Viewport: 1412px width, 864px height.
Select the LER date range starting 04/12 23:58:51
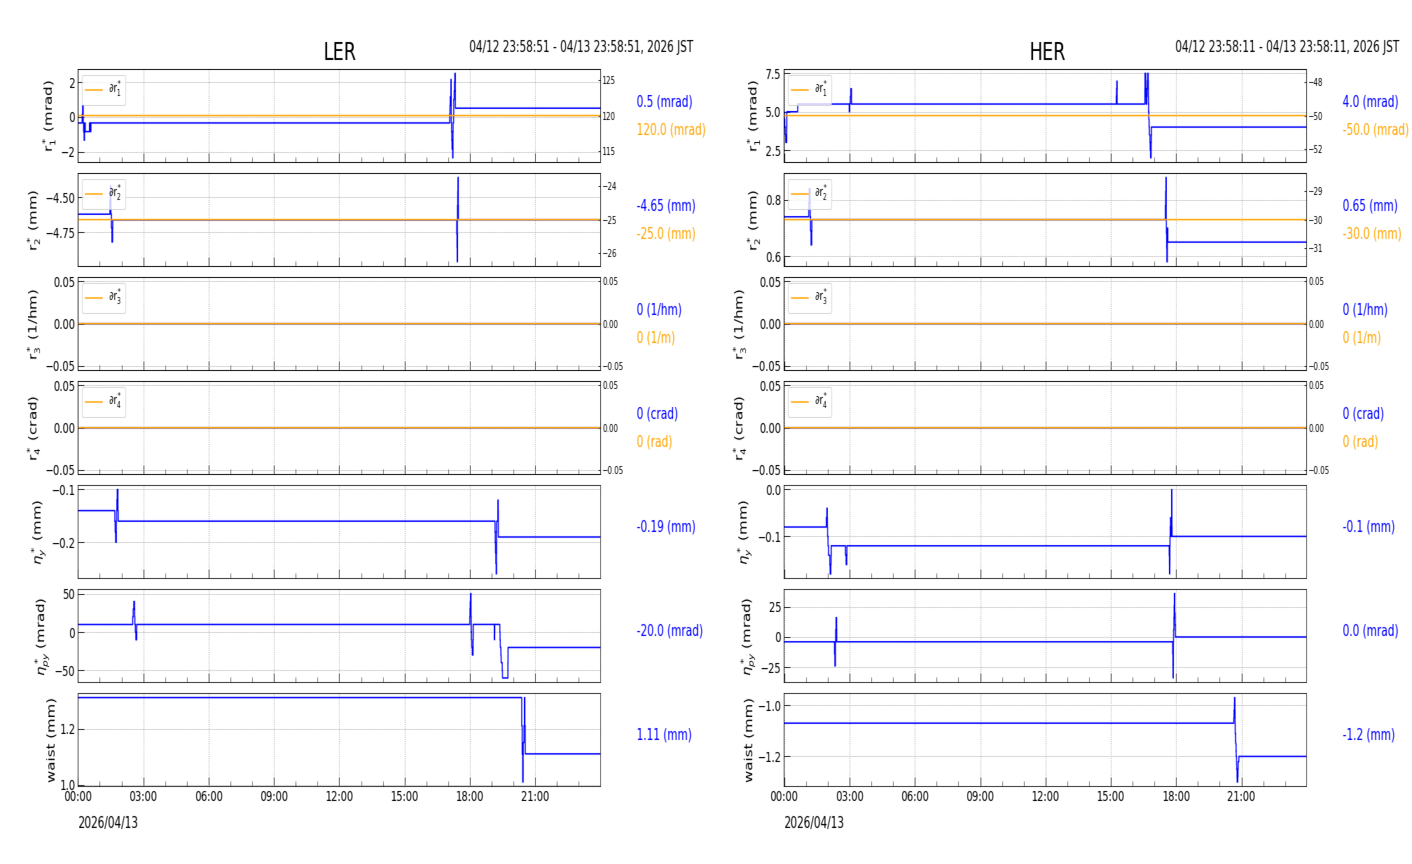[581, 47]
